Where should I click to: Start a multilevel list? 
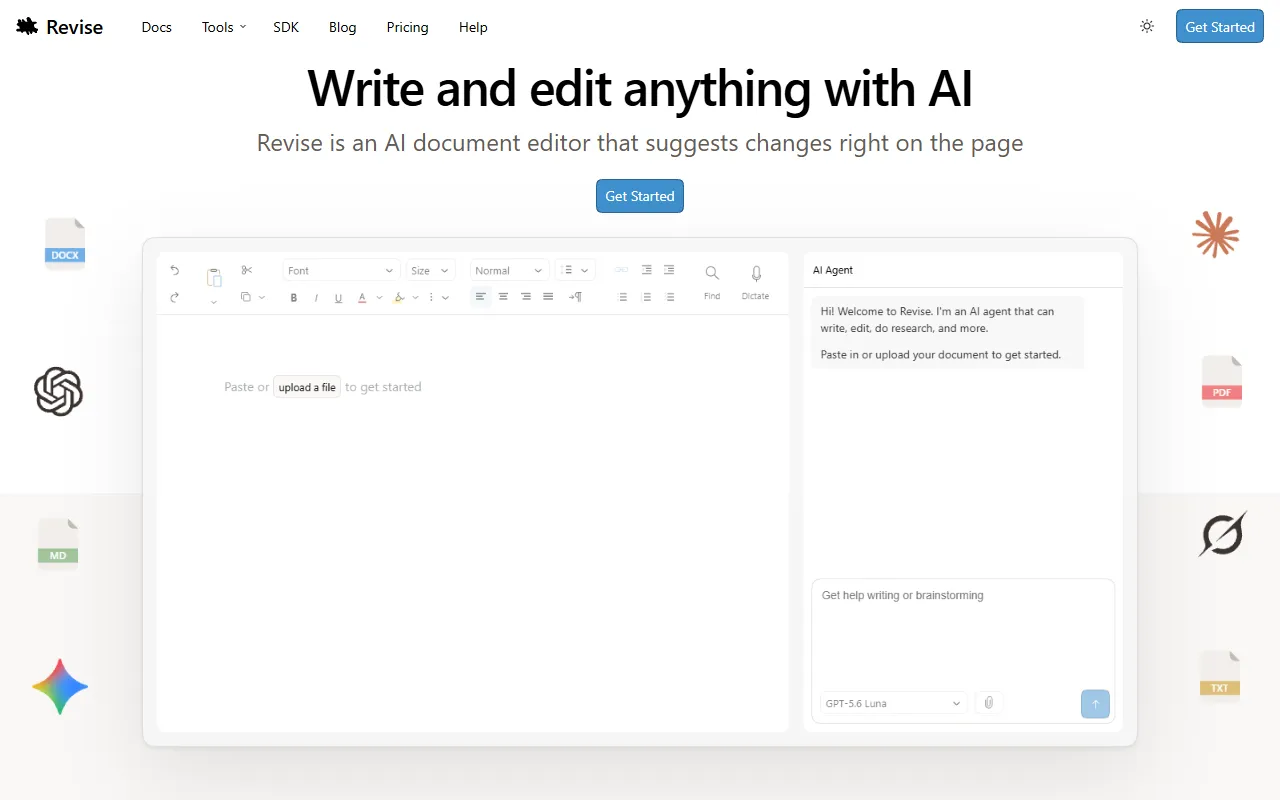pyautogui.click(x=669, y=297)
